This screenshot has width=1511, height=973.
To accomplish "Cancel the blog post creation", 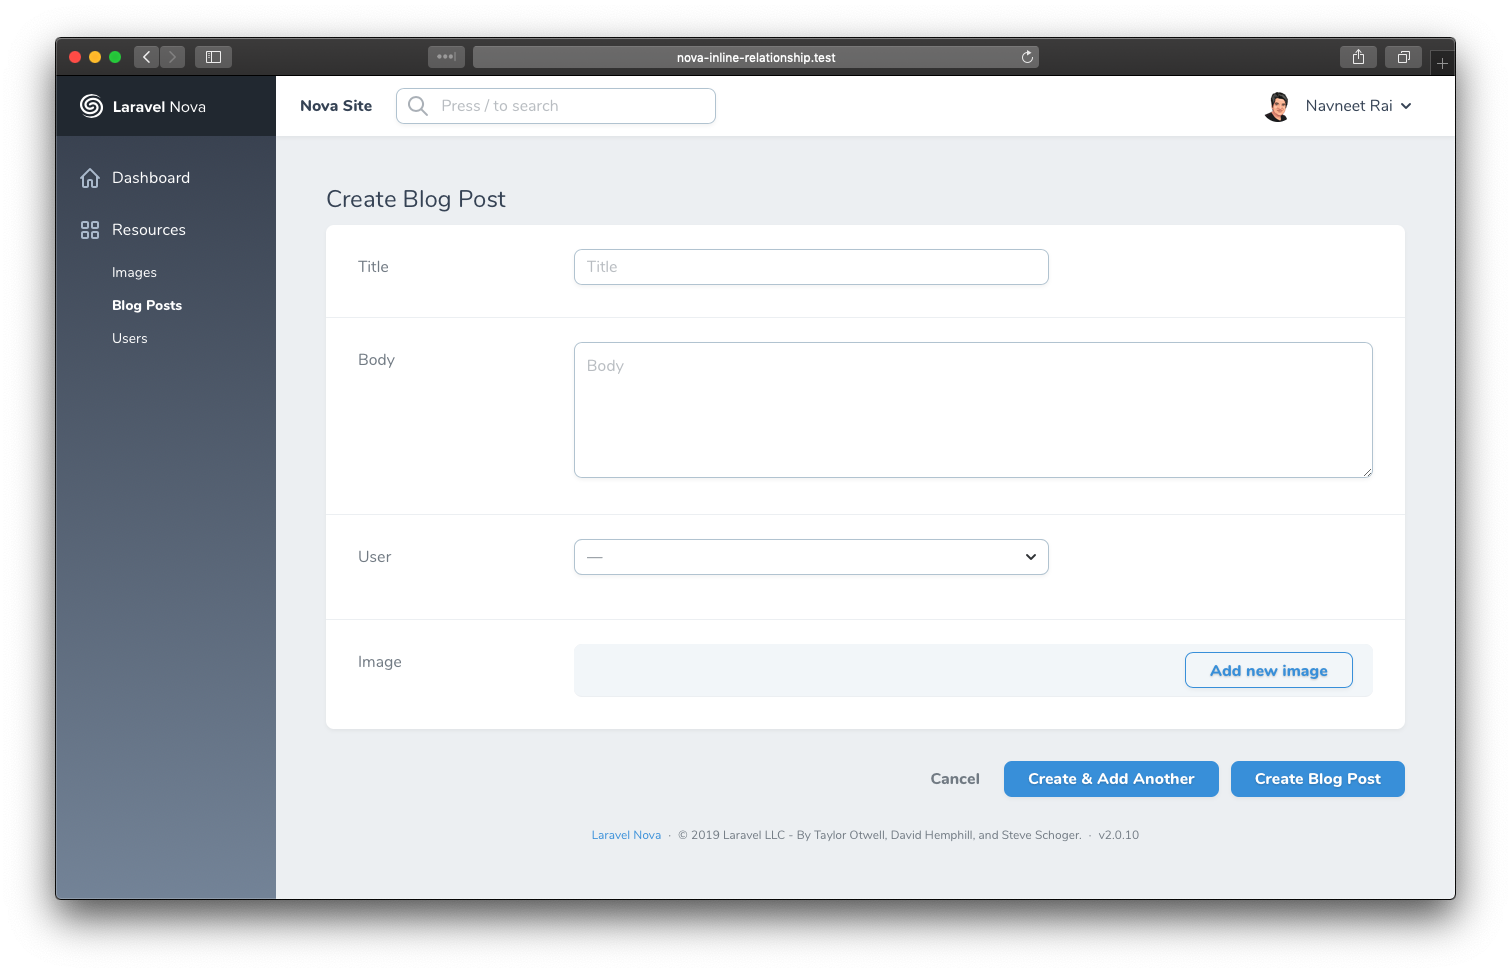I will point(954,778).
